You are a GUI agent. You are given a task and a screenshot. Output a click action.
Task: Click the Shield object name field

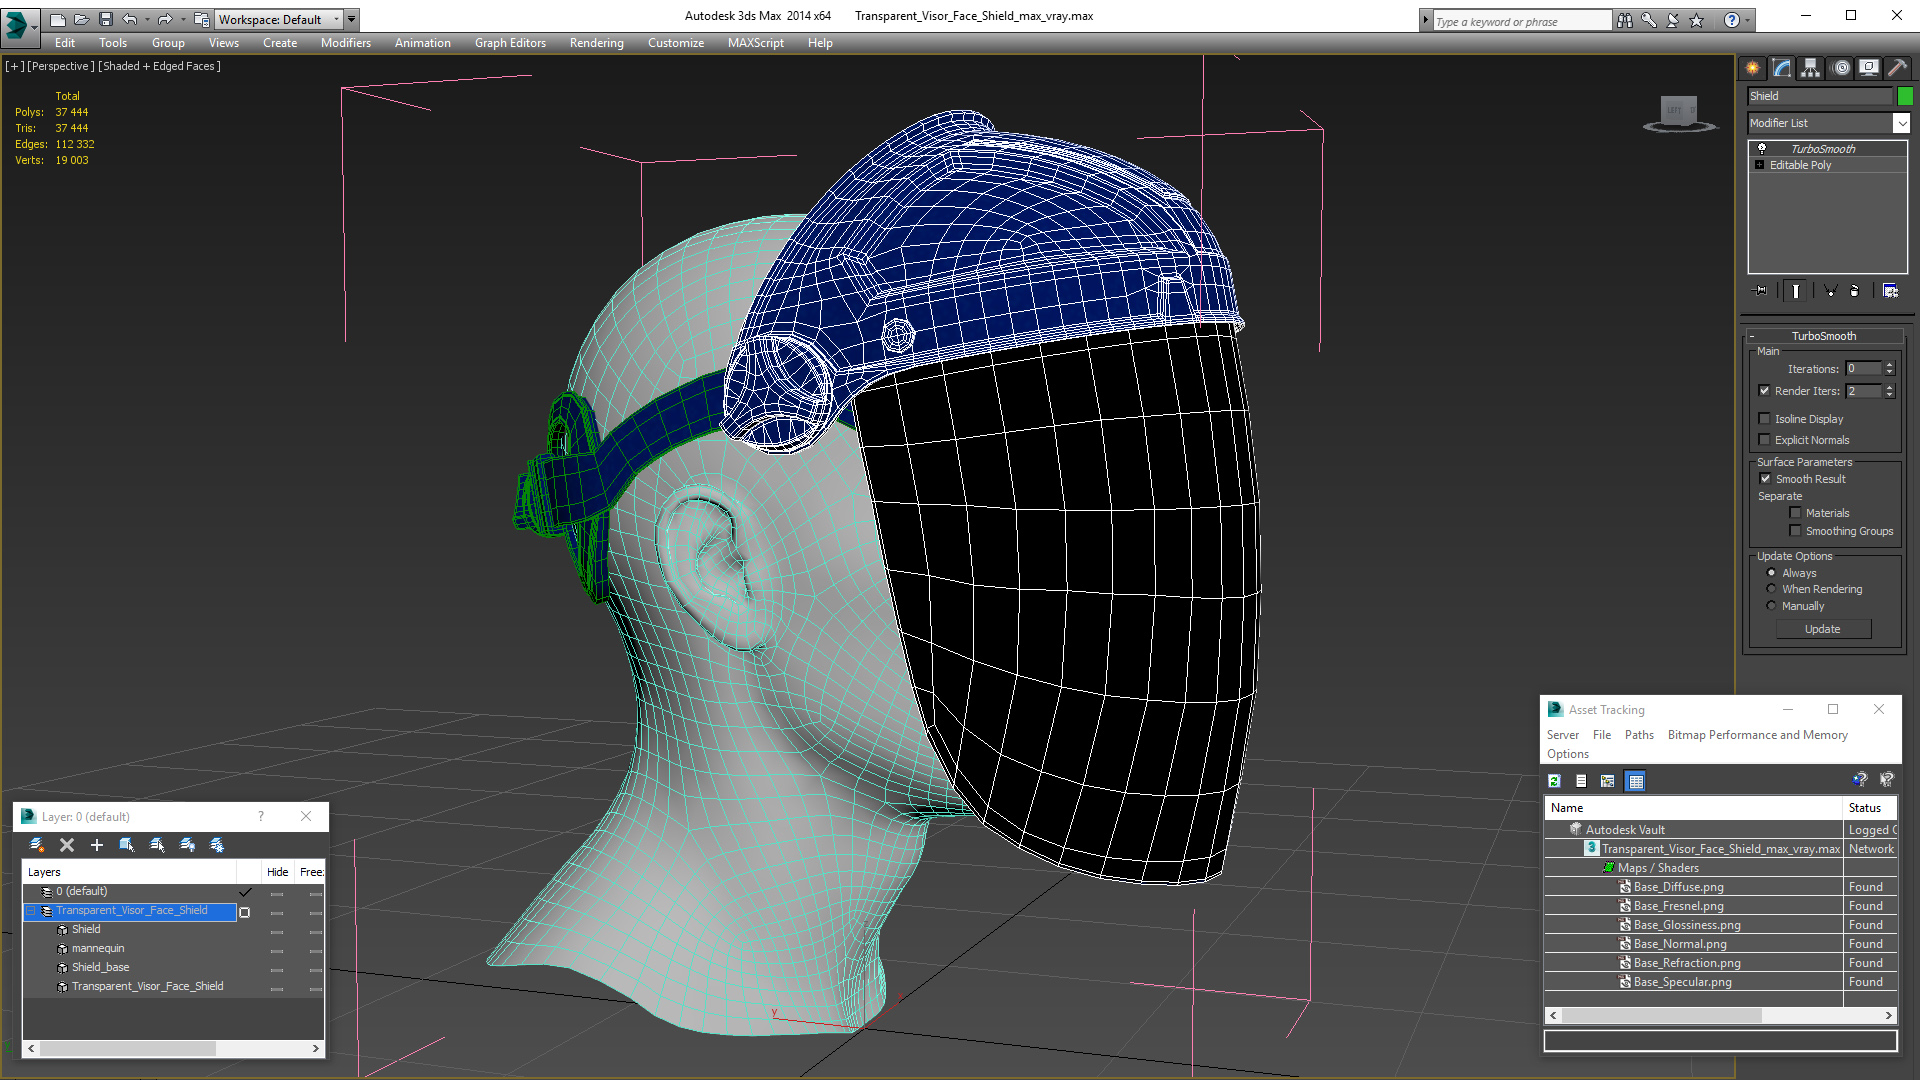tap(1820, 96)
